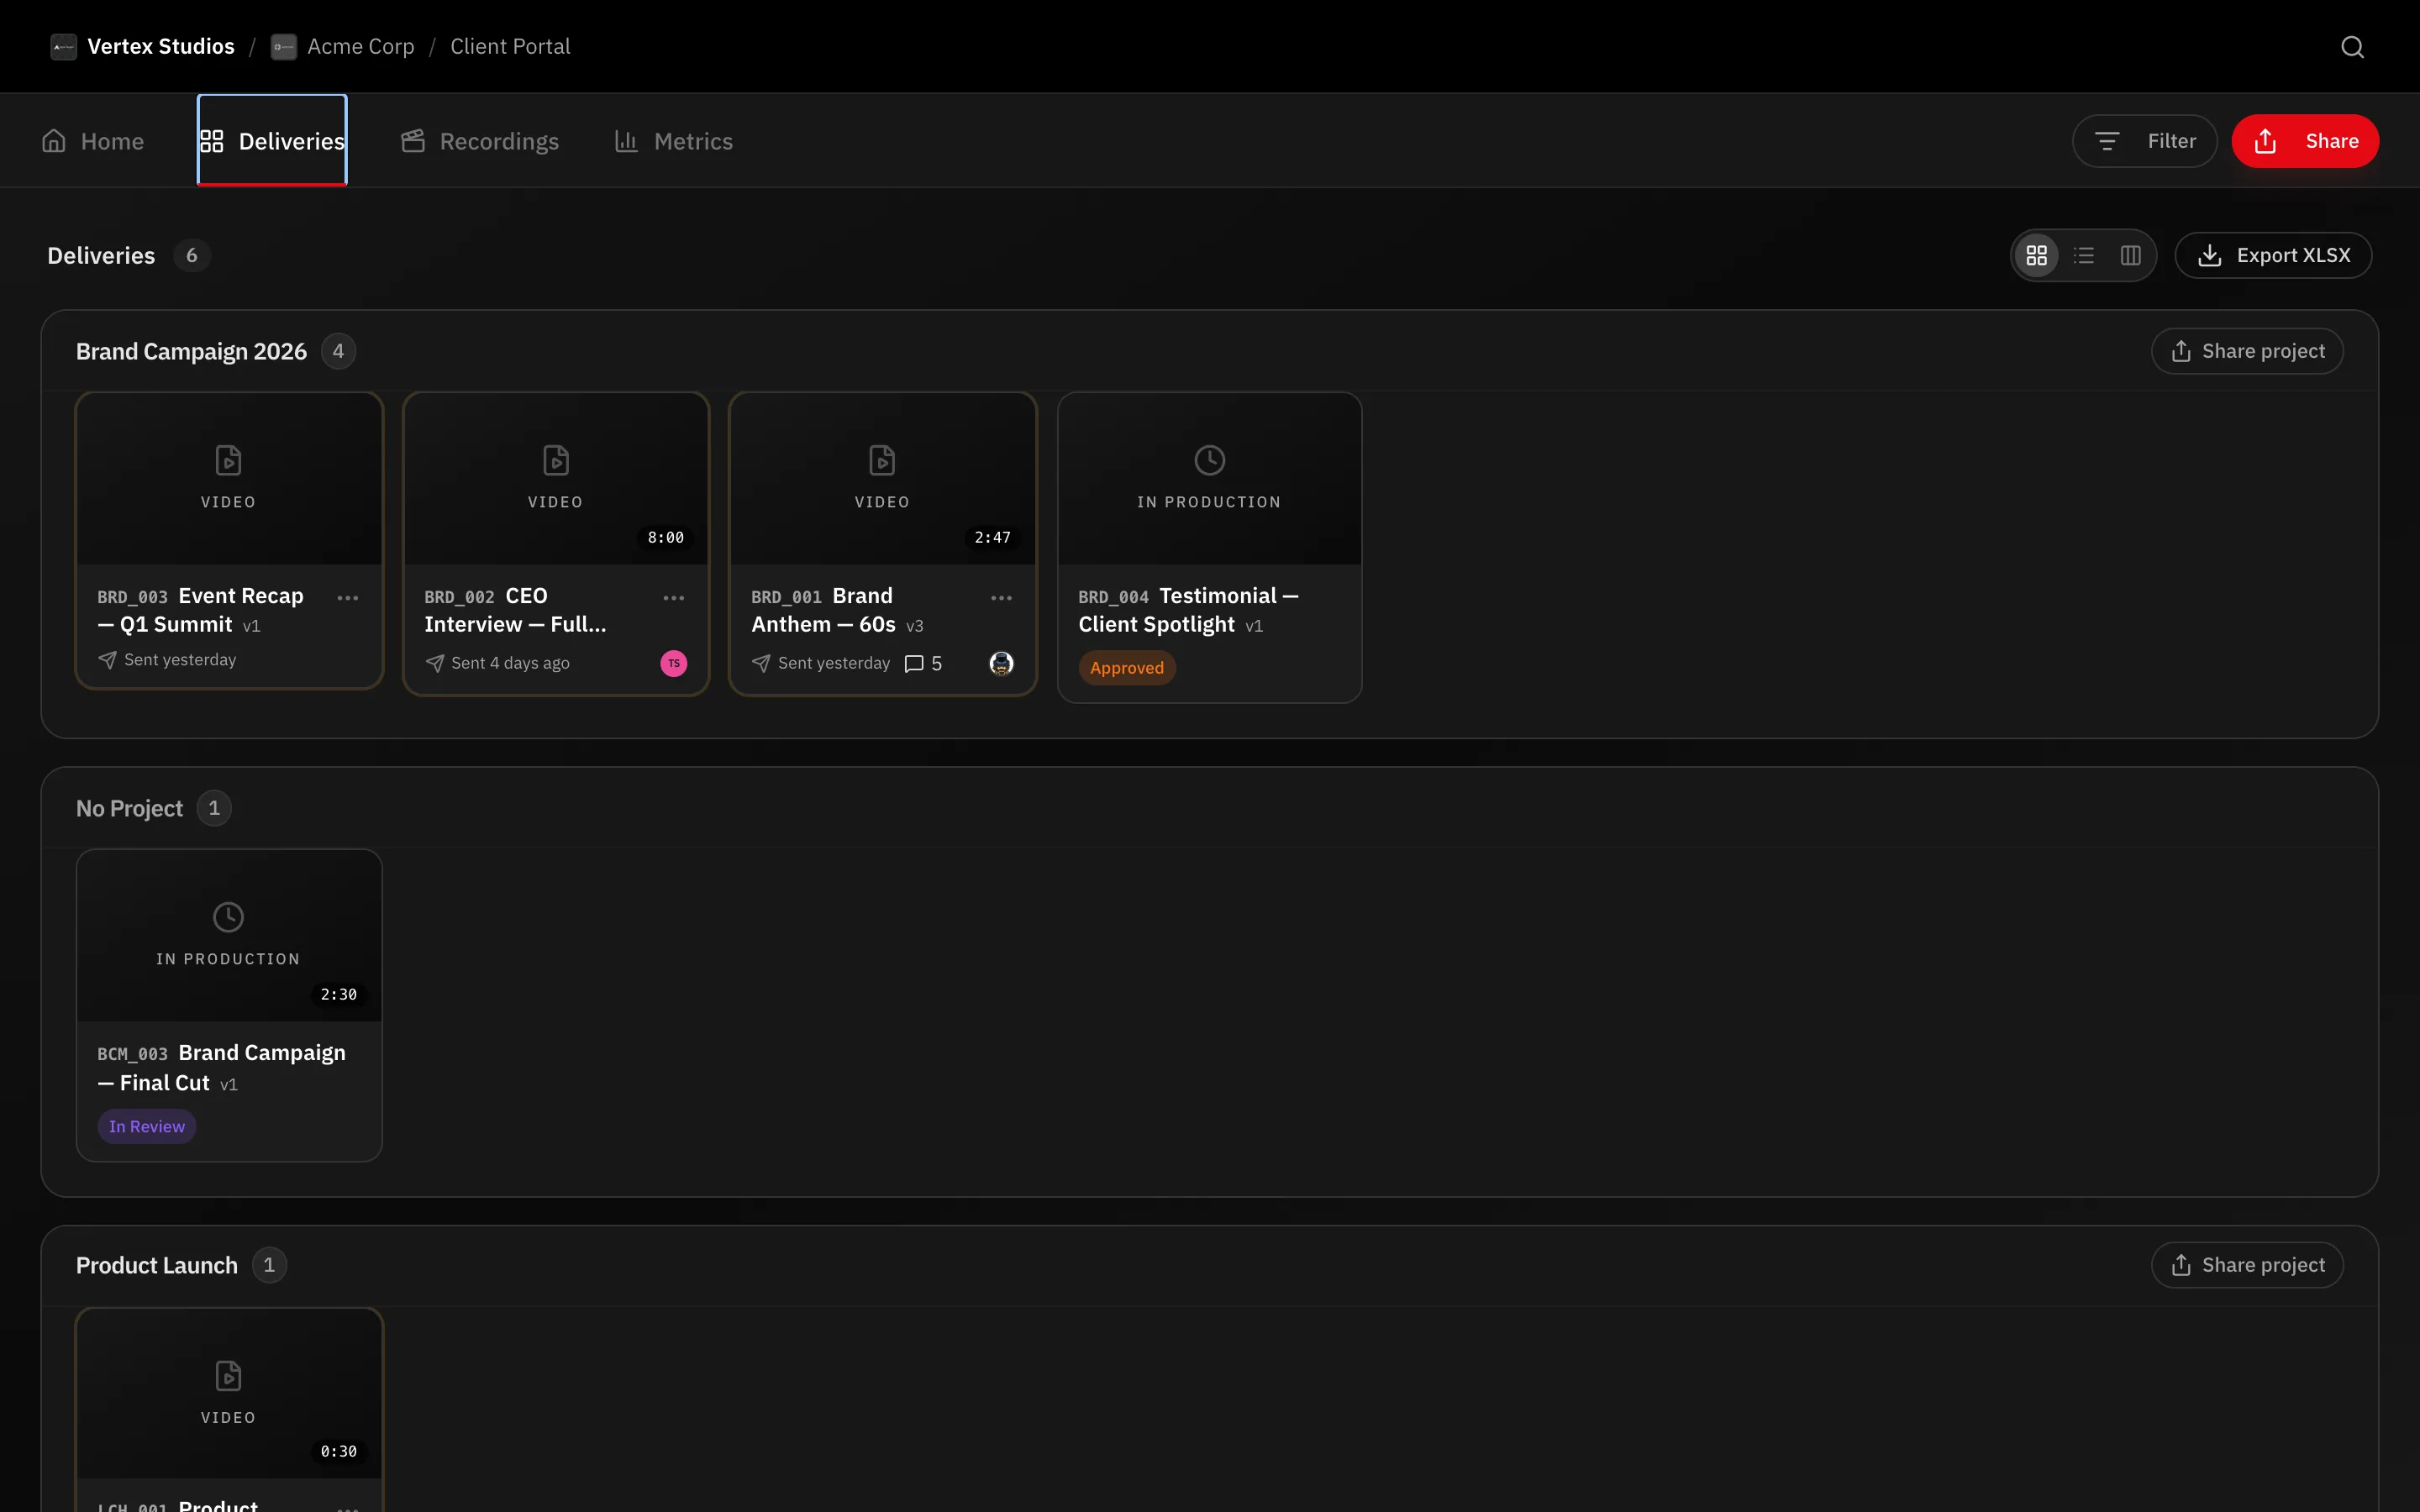2420x1512 pixels.
Task: Select the Deliveries tab
Action: [x=272, y=142]
